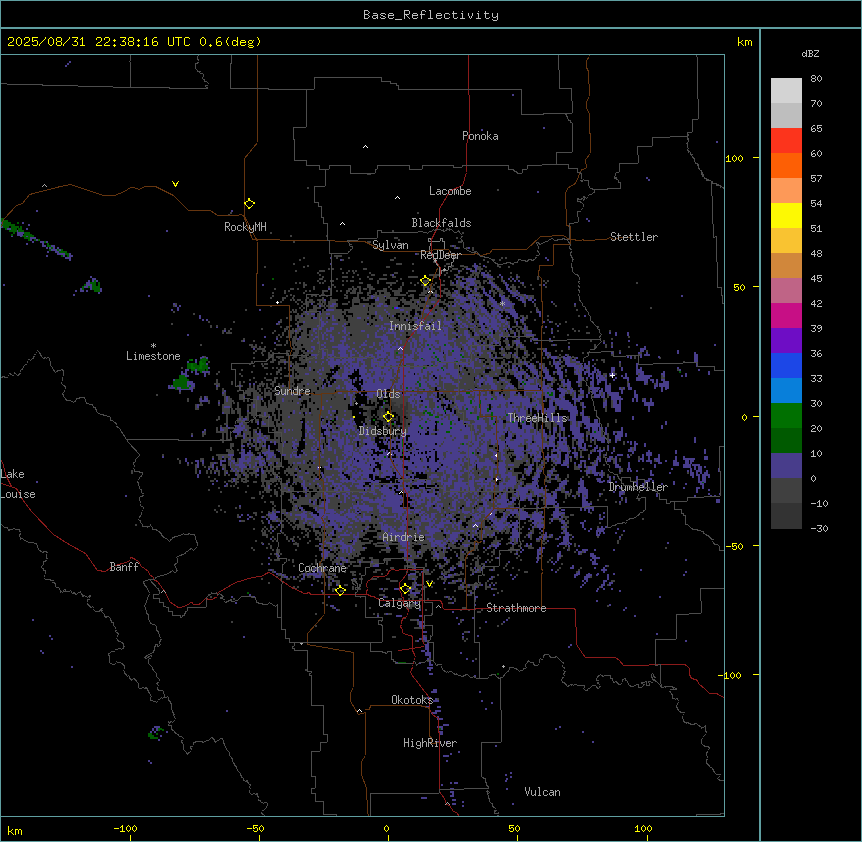862x842 pixels.
Task: Select the Banff label
Action: [124, 567]
